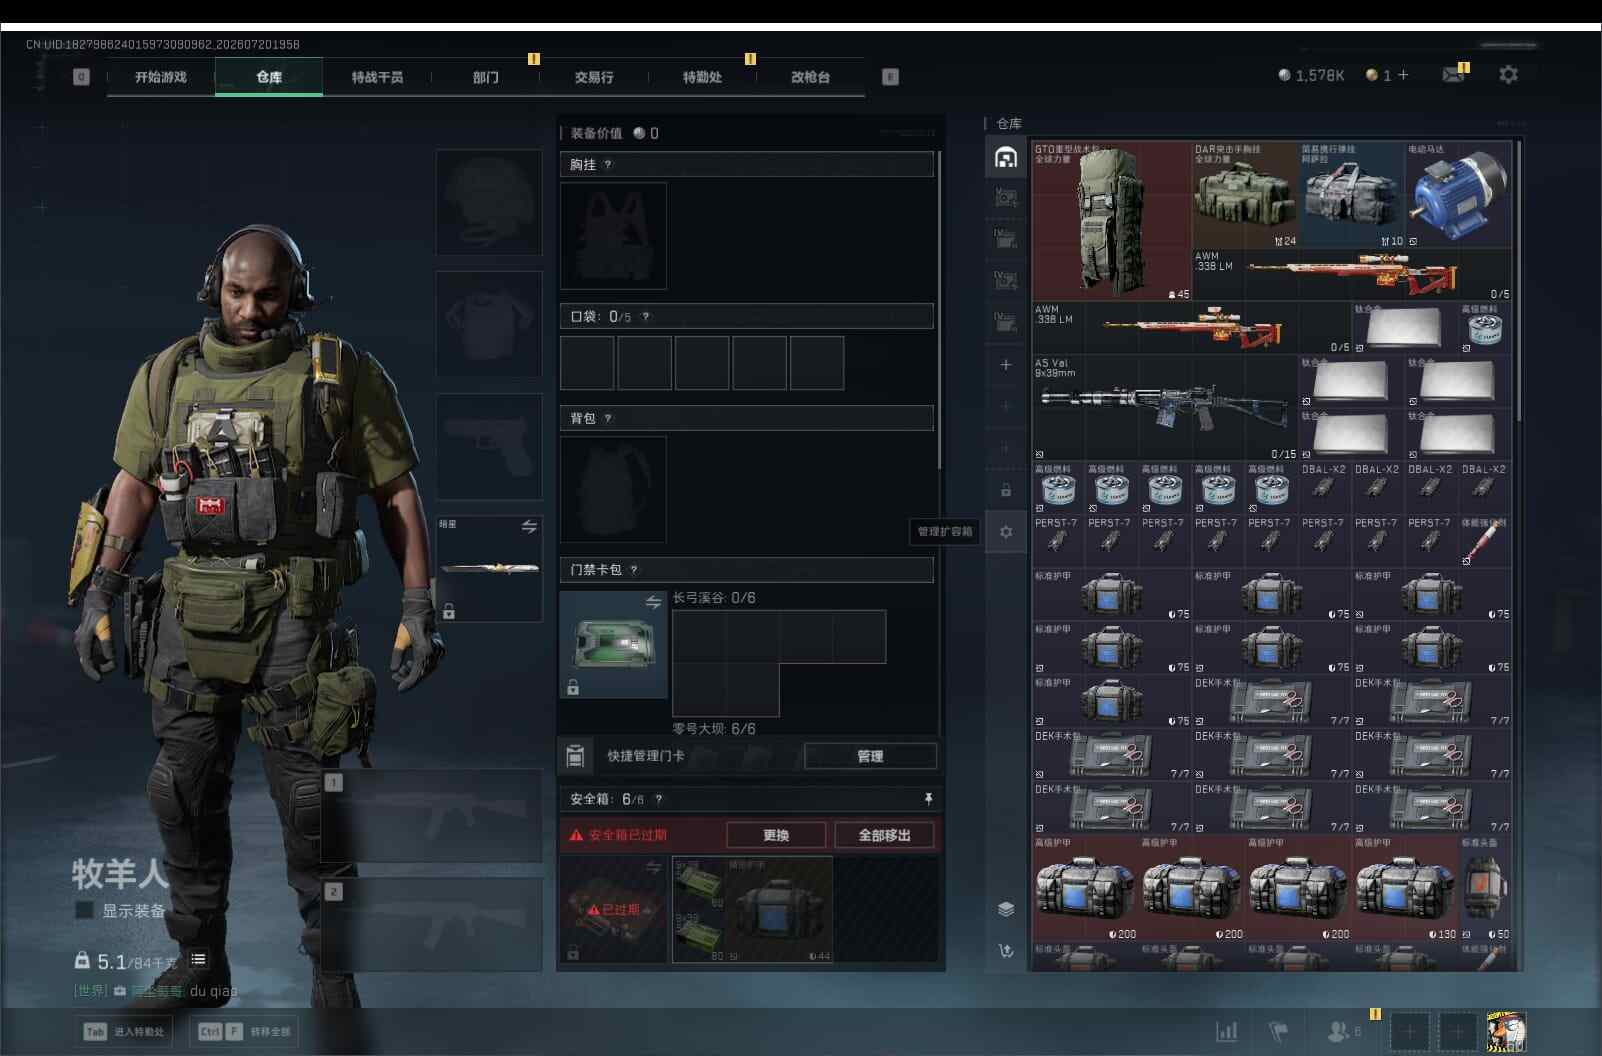Switch to the 交易行 tab
Screen dimensions: 1602x1056
(x=594, y=77)
